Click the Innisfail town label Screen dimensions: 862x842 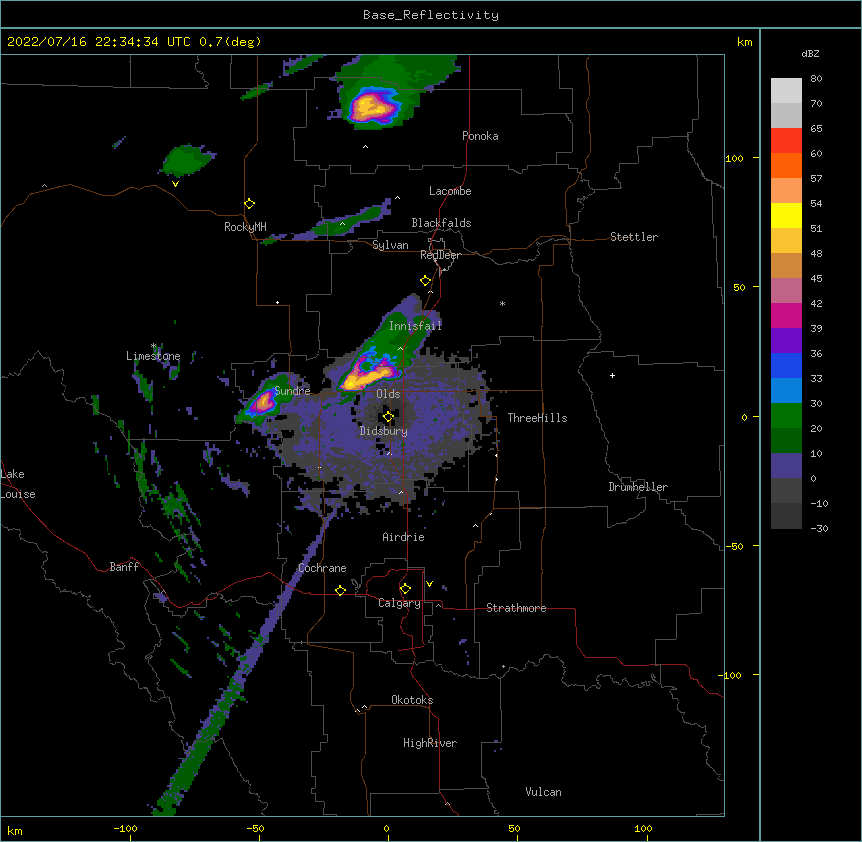(x=415, y=326)
